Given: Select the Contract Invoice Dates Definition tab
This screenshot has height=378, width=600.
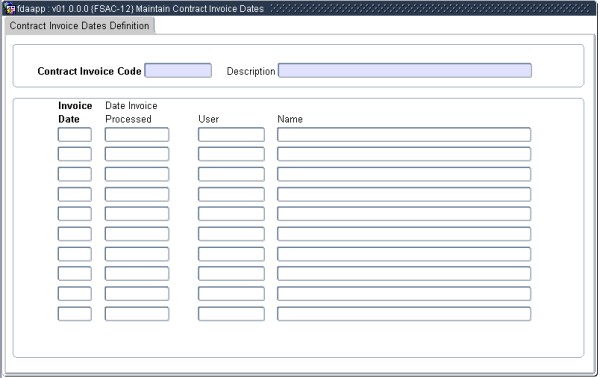Looking at the screenshot, I should click(x=80, y=26).
